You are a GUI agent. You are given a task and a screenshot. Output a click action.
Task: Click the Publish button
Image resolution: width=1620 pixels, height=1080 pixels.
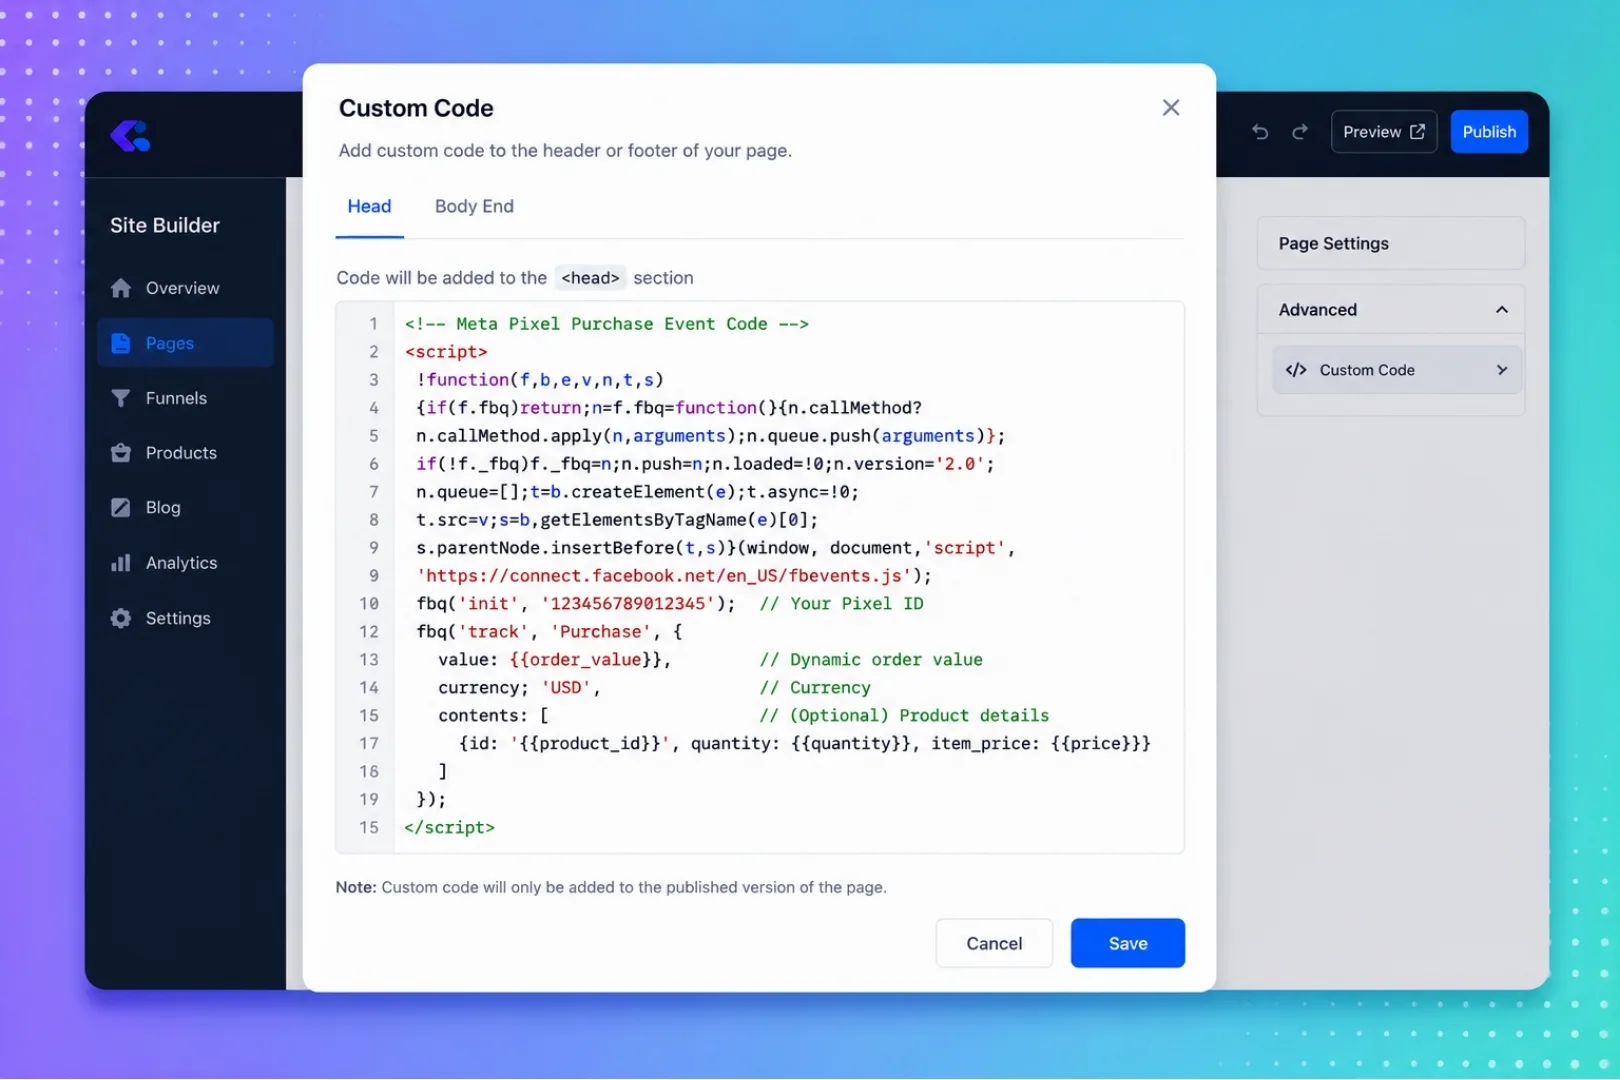tap(1488, 132)
